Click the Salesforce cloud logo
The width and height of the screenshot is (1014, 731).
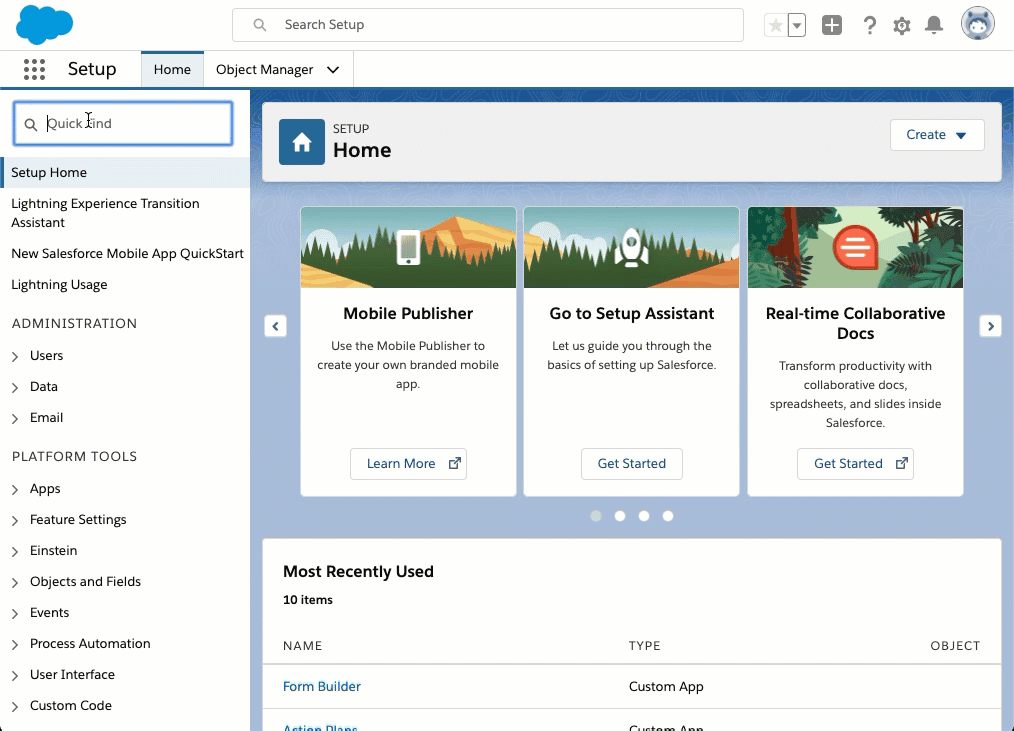pos(45,25)
